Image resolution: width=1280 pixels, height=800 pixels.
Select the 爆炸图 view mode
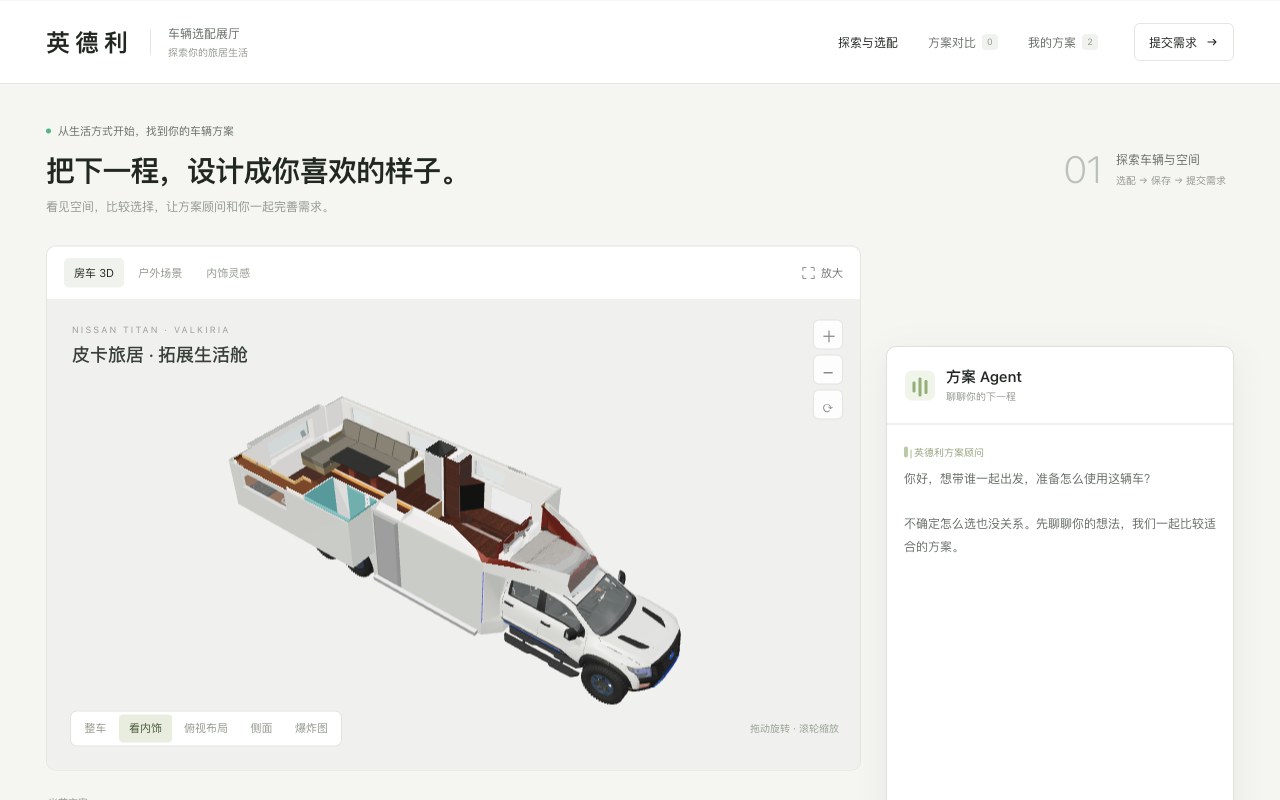coord(311,728)
